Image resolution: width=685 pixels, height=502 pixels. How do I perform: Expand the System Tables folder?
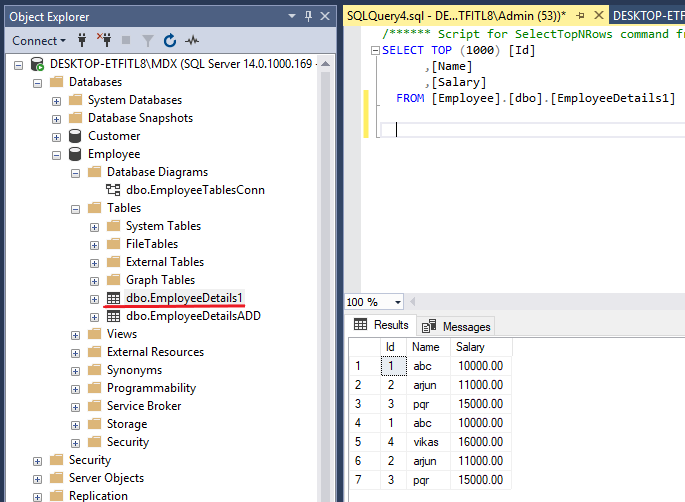click(x=94, y=227)
